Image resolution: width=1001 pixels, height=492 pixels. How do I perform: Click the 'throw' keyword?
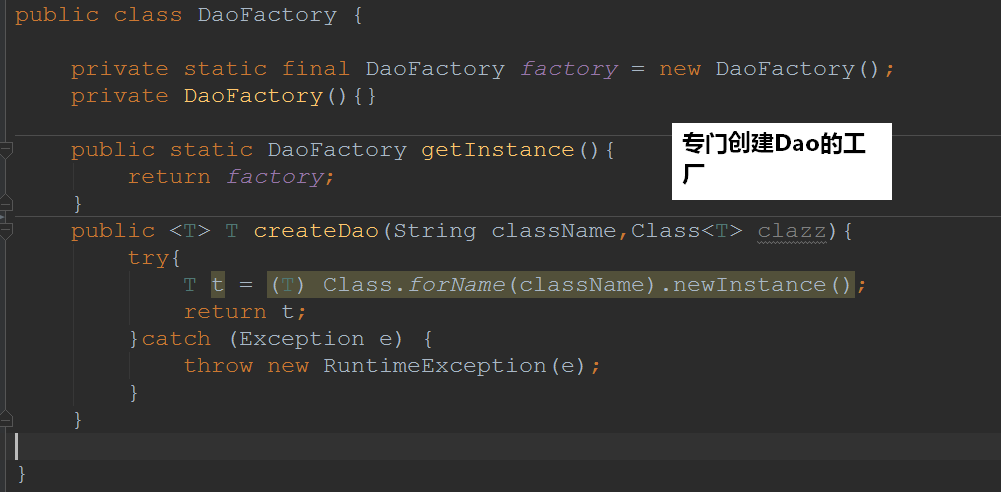(218, 366)
